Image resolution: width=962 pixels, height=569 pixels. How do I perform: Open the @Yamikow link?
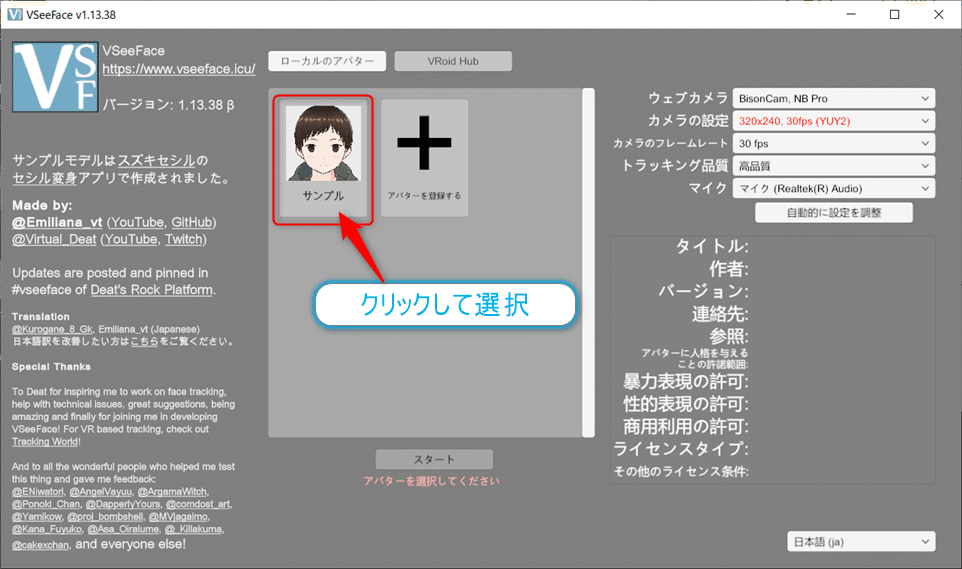[x=37, y=516]
